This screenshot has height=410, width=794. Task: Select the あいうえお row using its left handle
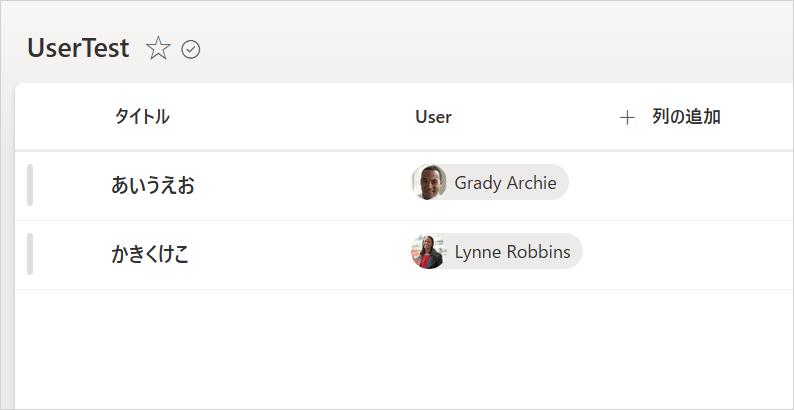pyautogui.click(x=30, y=185)
